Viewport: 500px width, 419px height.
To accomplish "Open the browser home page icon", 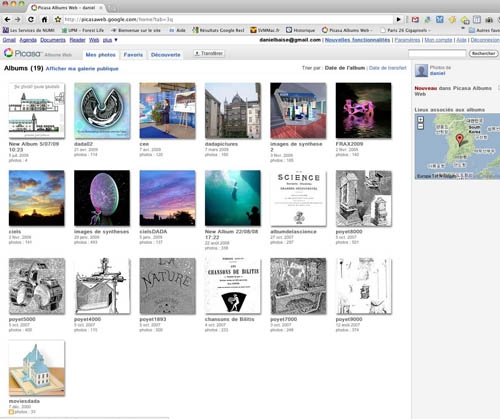I will click(x=44, y=19).
